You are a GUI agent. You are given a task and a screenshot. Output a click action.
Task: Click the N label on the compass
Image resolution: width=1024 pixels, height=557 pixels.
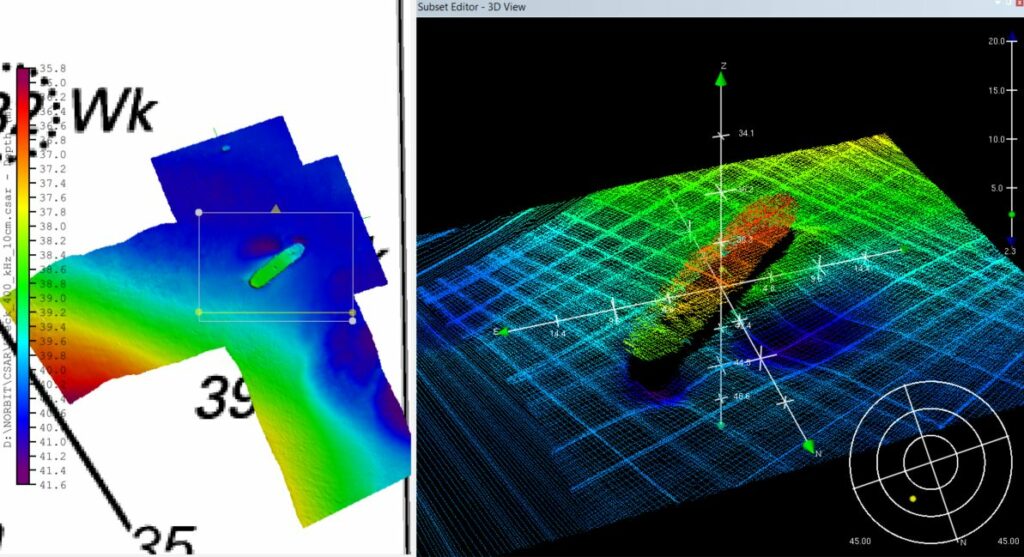pyautogui.click(x=963, y=543)
